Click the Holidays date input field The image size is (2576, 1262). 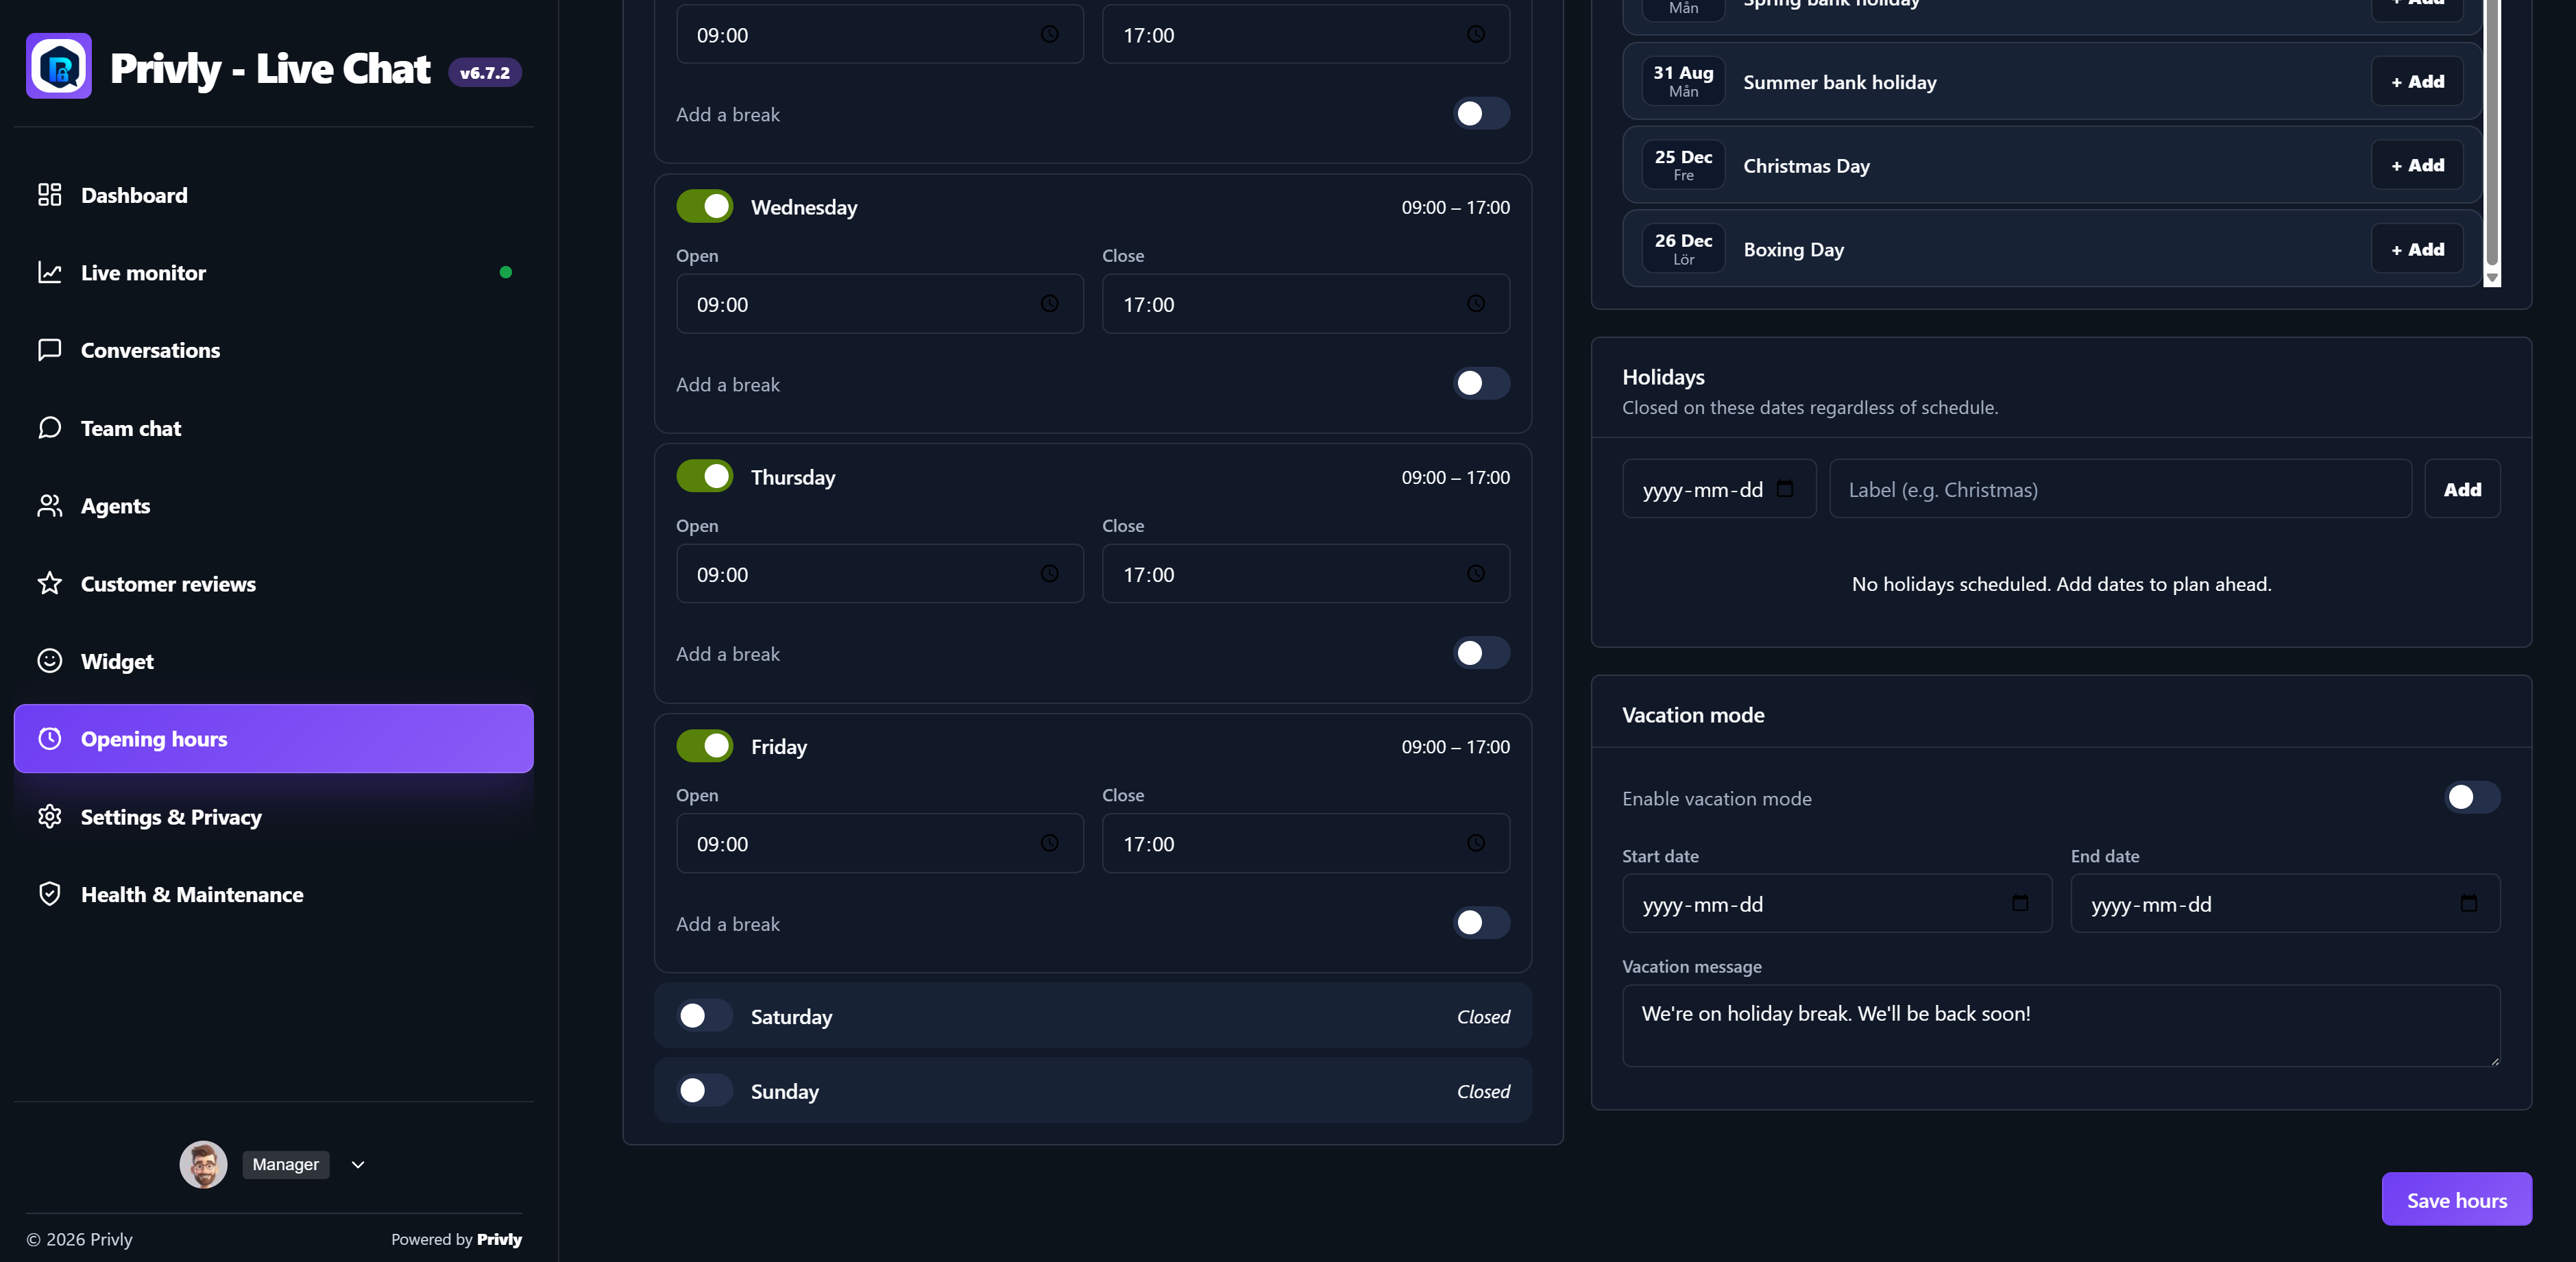tap(1719, 489)
